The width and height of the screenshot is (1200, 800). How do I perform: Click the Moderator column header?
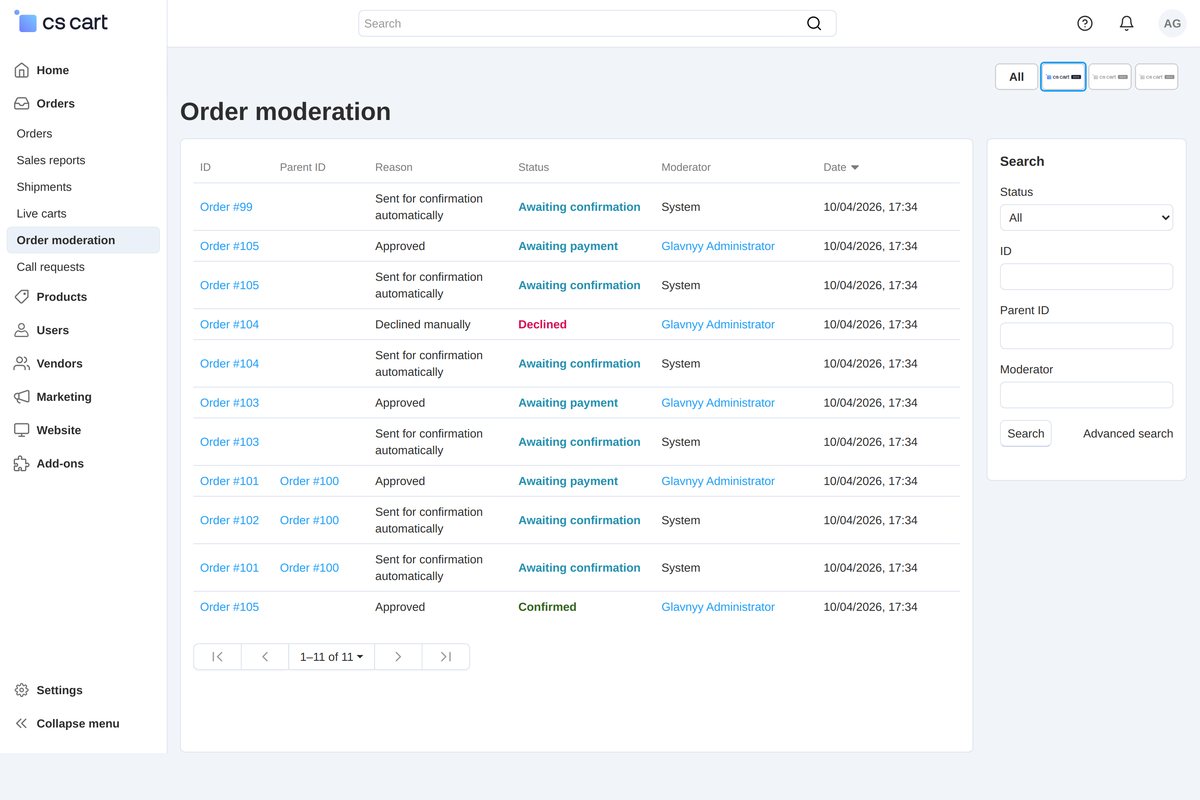pos(686,167)
